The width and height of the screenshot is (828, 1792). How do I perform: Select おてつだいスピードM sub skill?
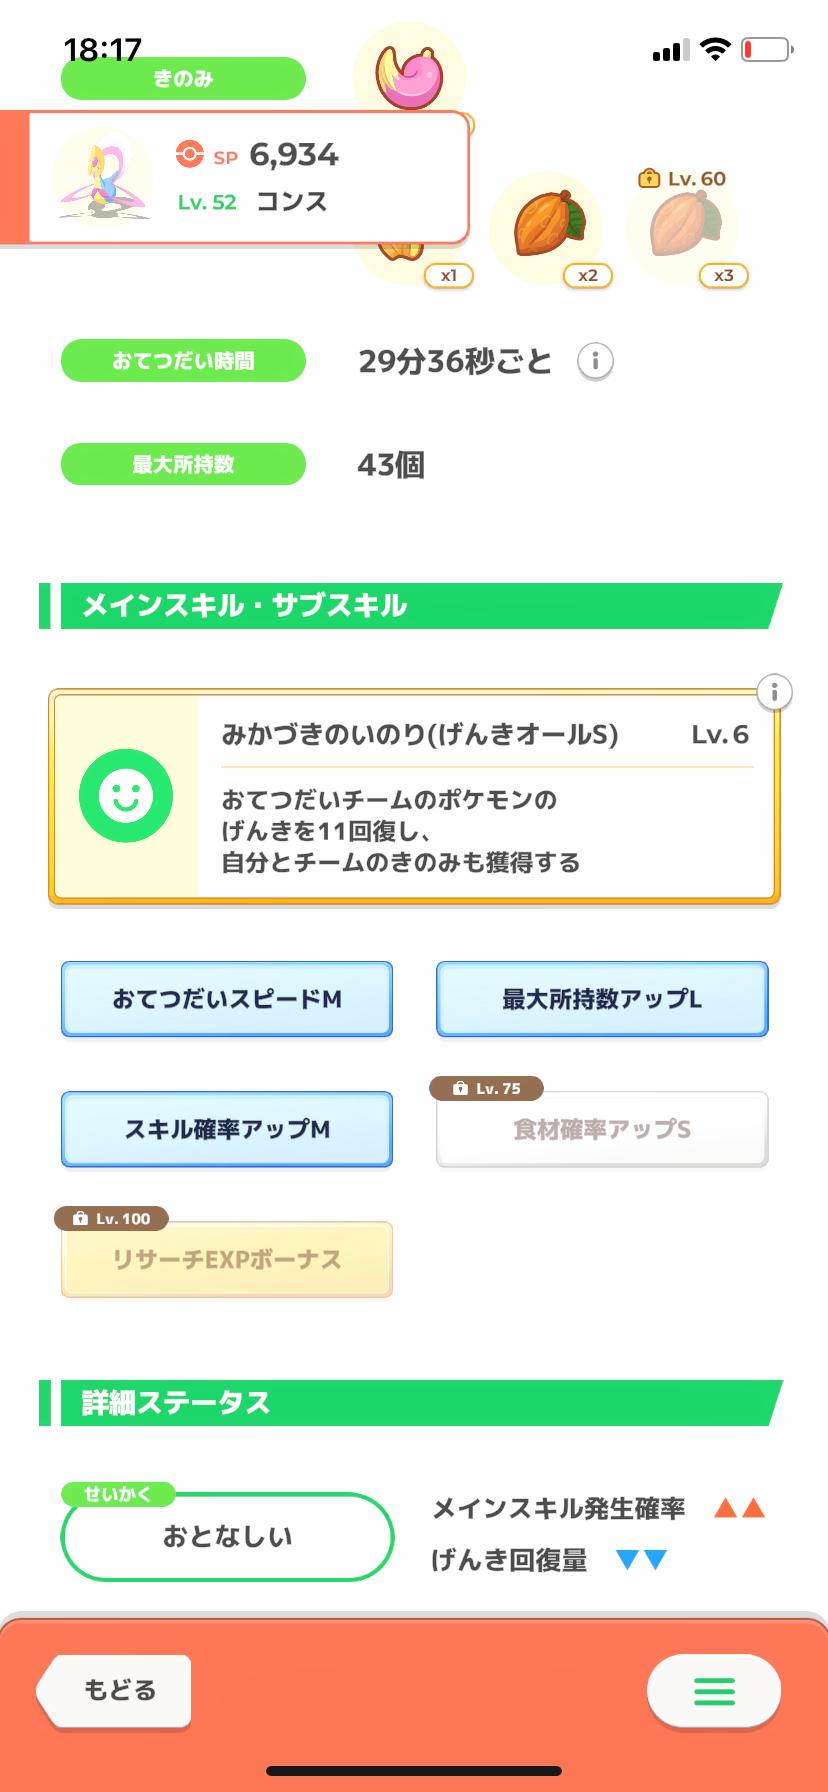coord(227,999)
